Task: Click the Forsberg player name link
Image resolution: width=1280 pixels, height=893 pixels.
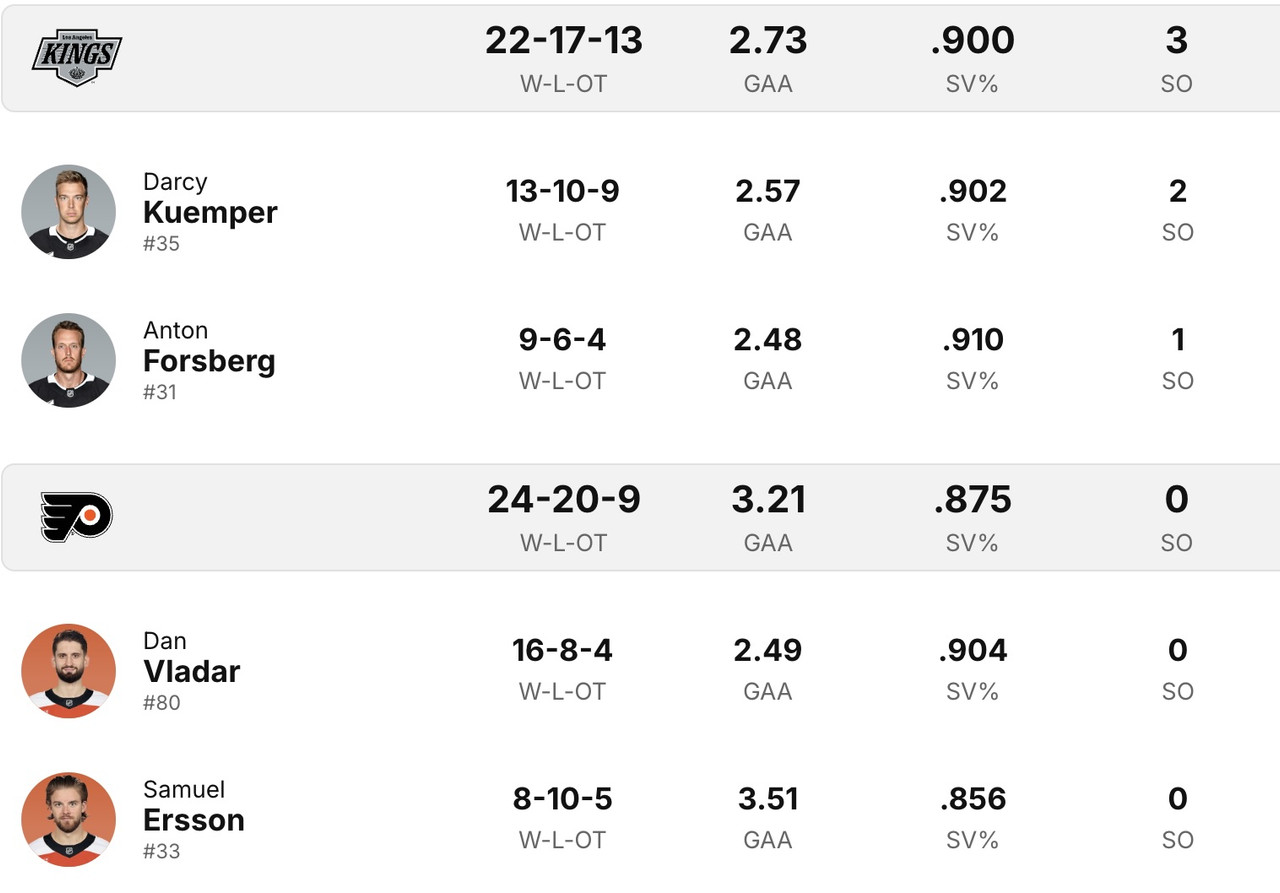Action: [209, 360]
